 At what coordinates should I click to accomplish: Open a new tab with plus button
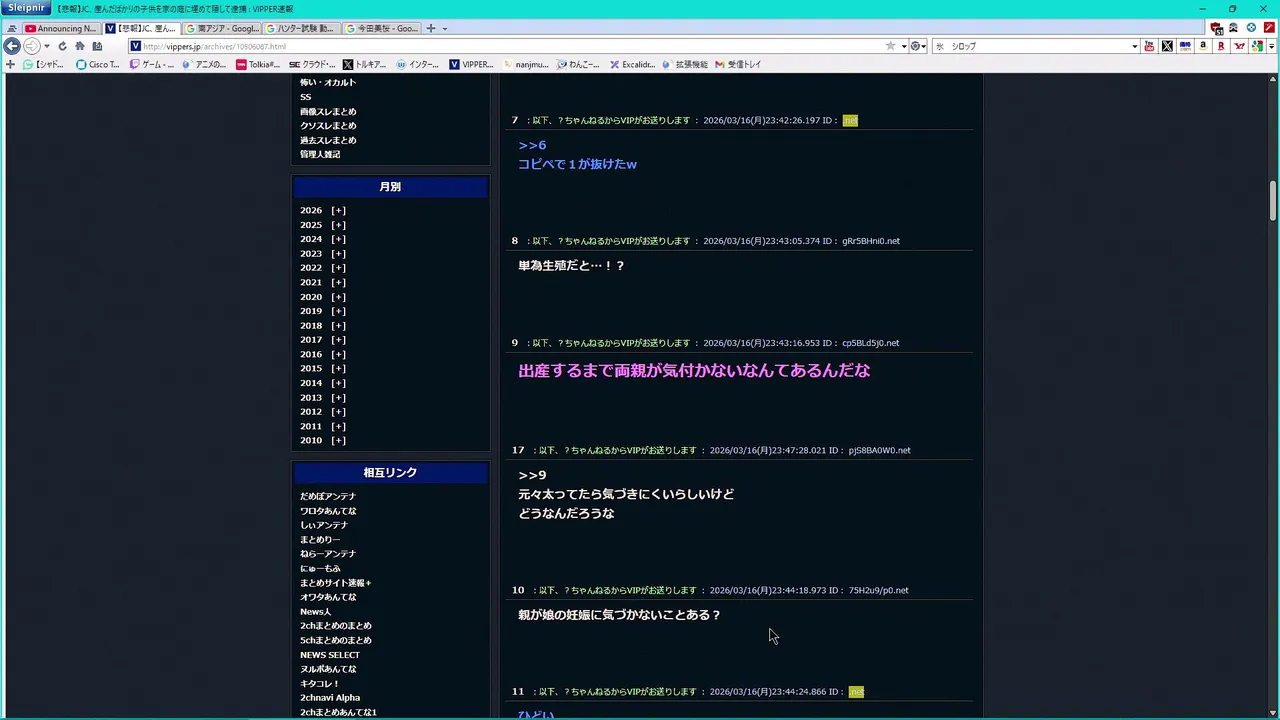431,28
